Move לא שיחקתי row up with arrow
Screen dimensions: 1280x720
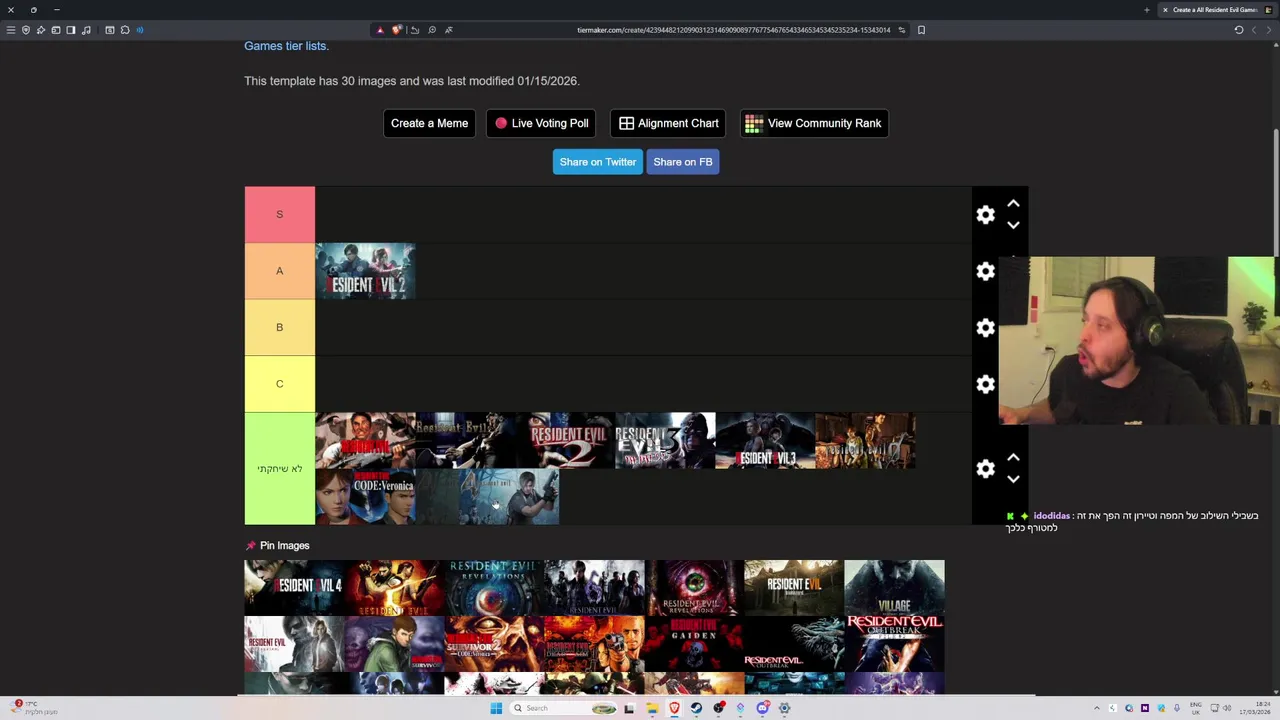[x=1013, y=457]
